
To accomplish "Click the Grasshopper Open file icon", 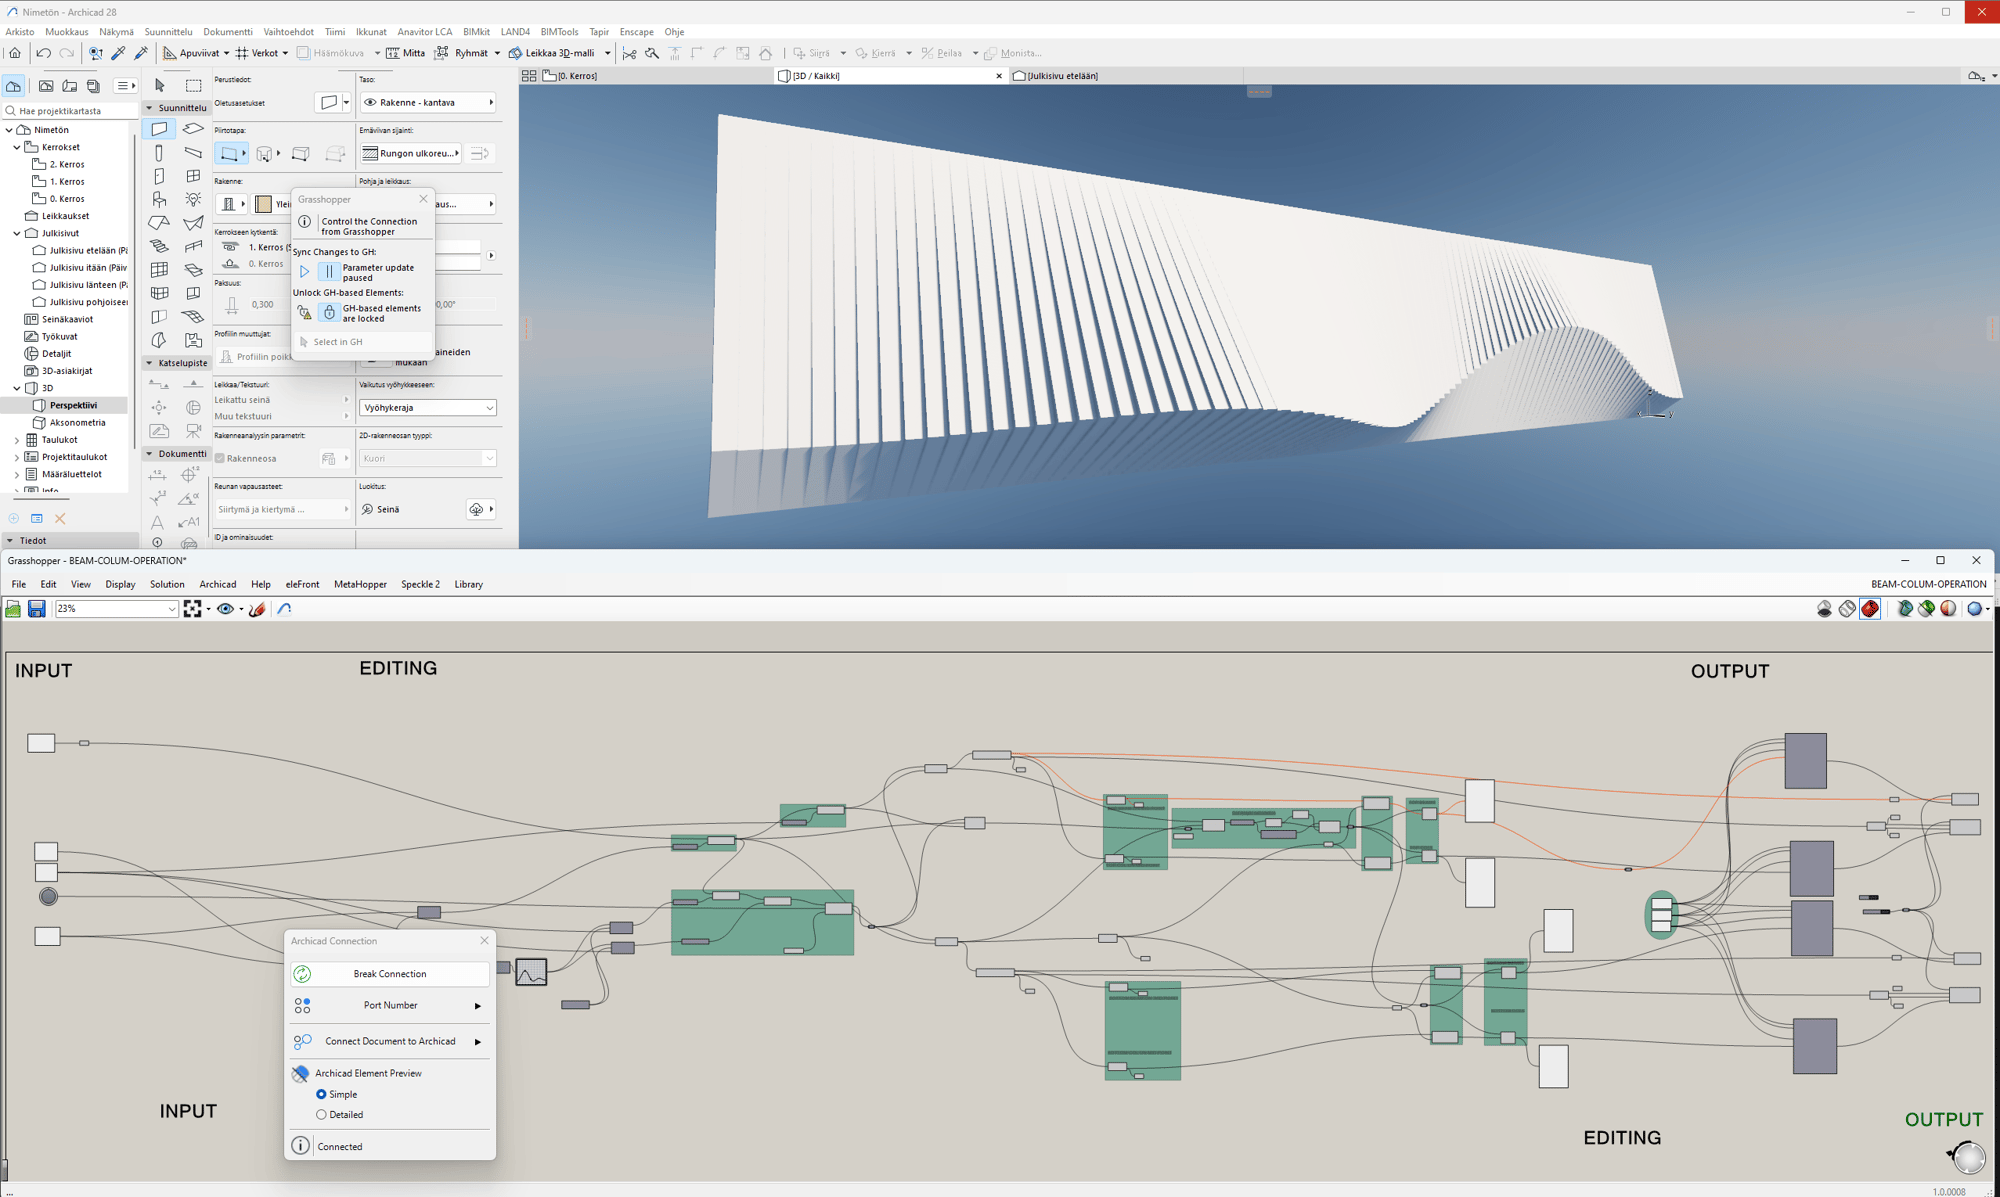I will point(14,609).
